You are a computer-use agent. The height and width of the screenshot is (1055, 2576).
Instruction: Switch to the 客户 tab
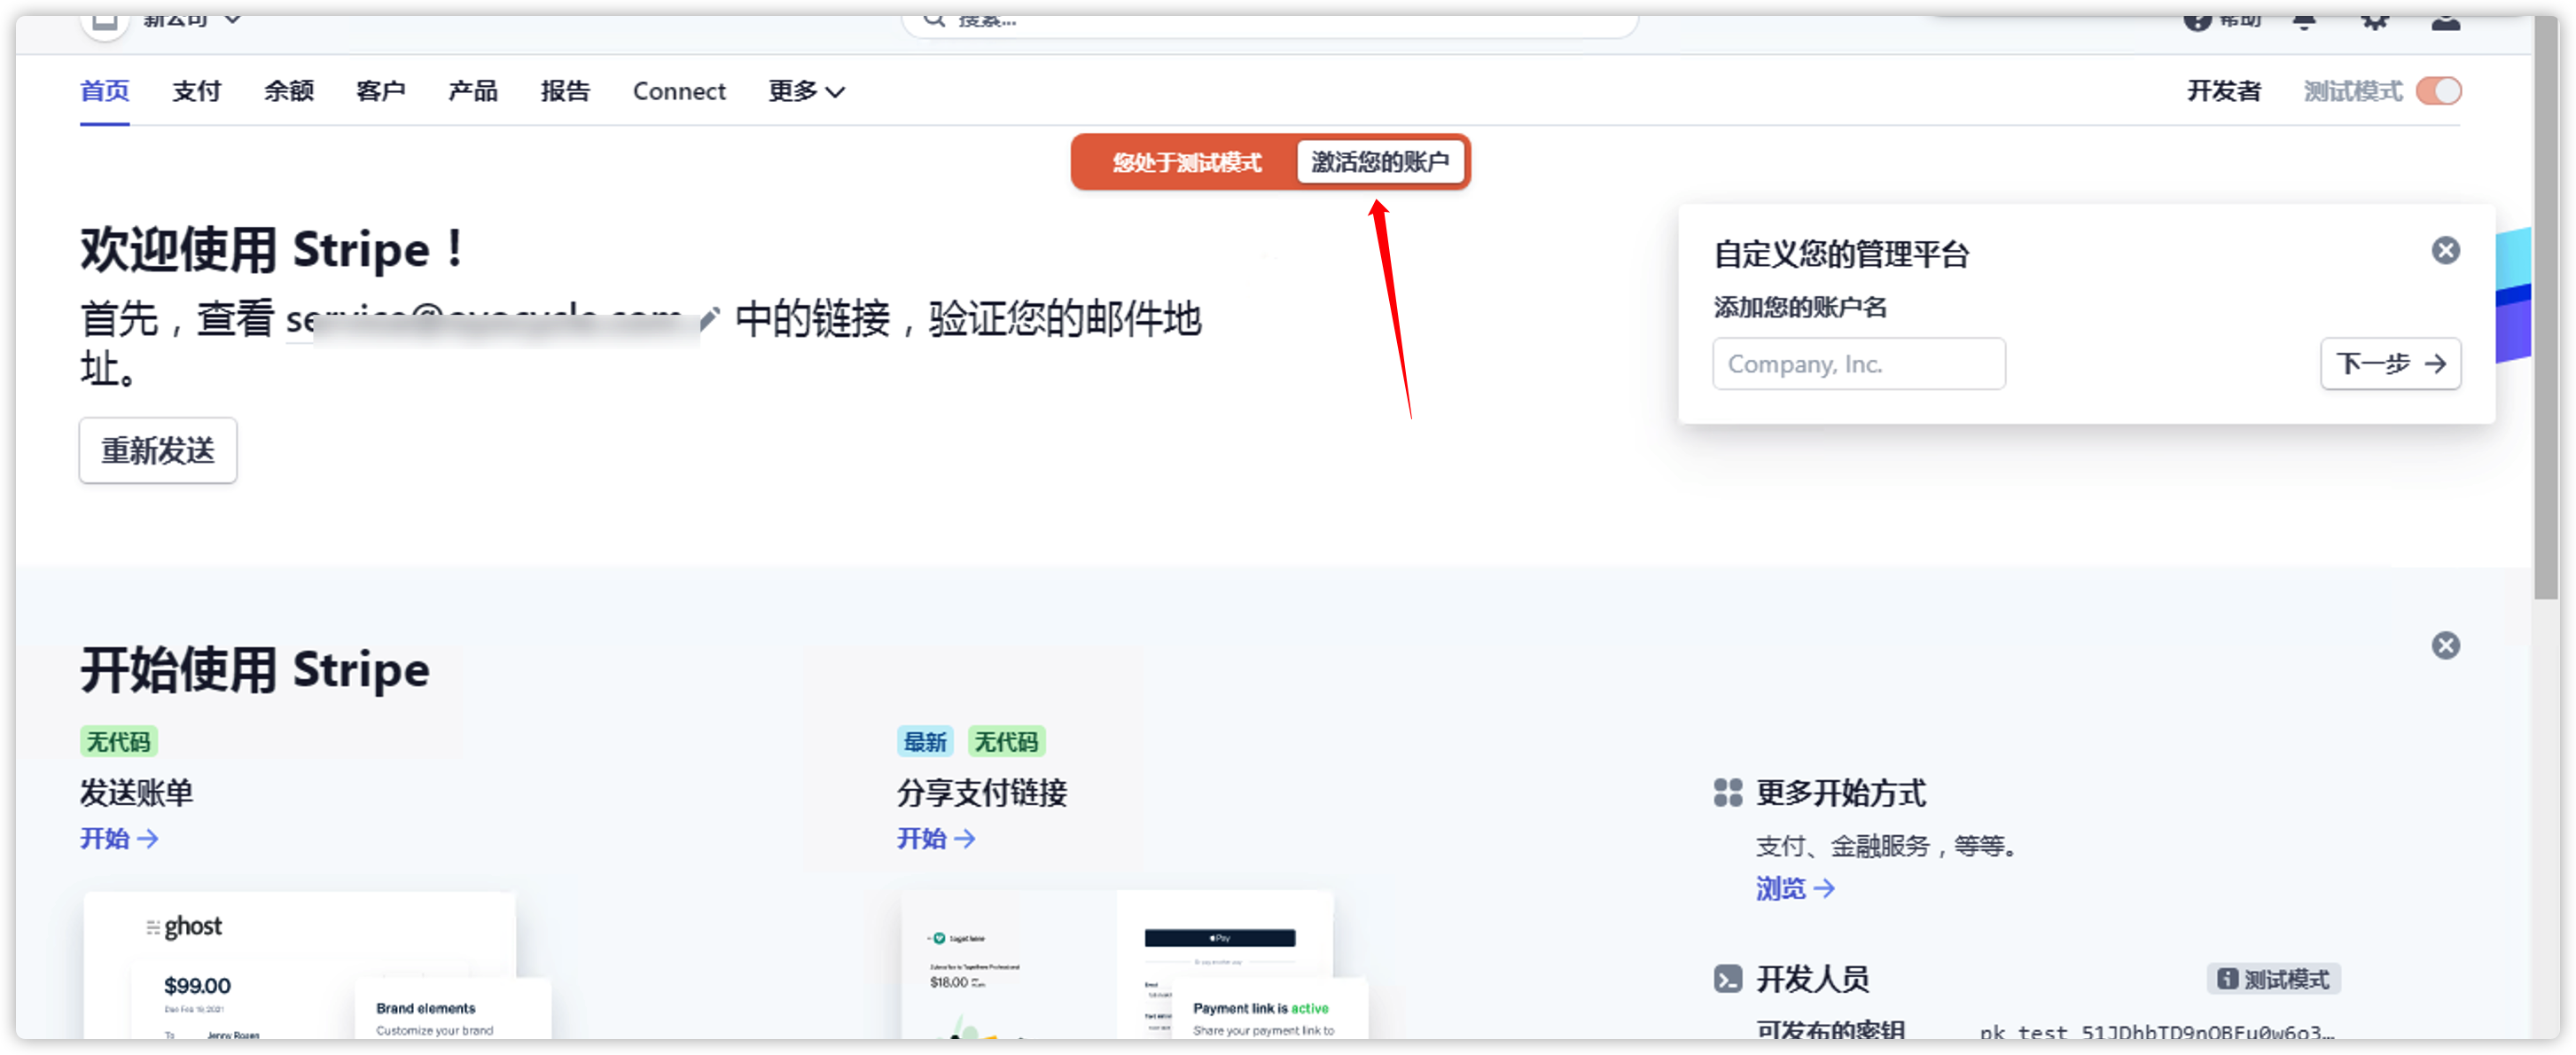381,91
